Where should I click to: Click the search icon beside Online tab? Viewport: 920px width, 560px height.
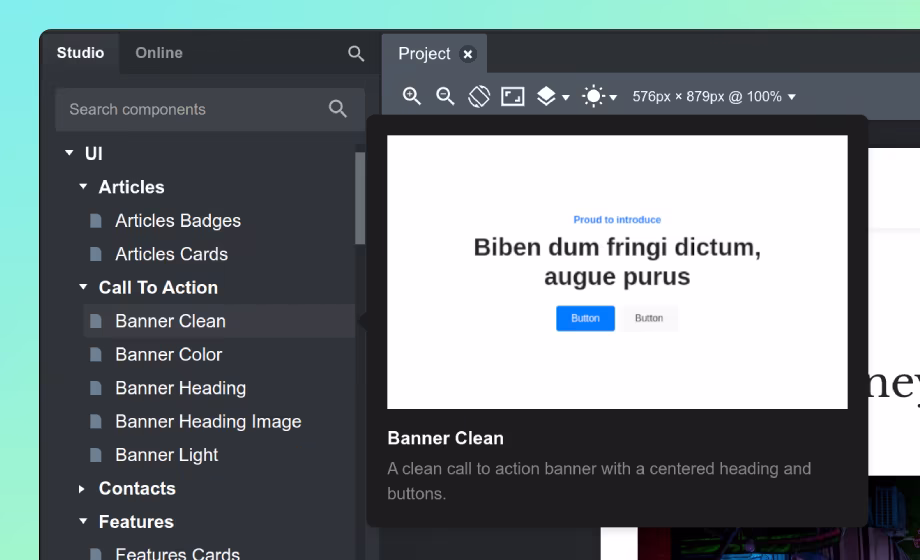pos(356,53)
